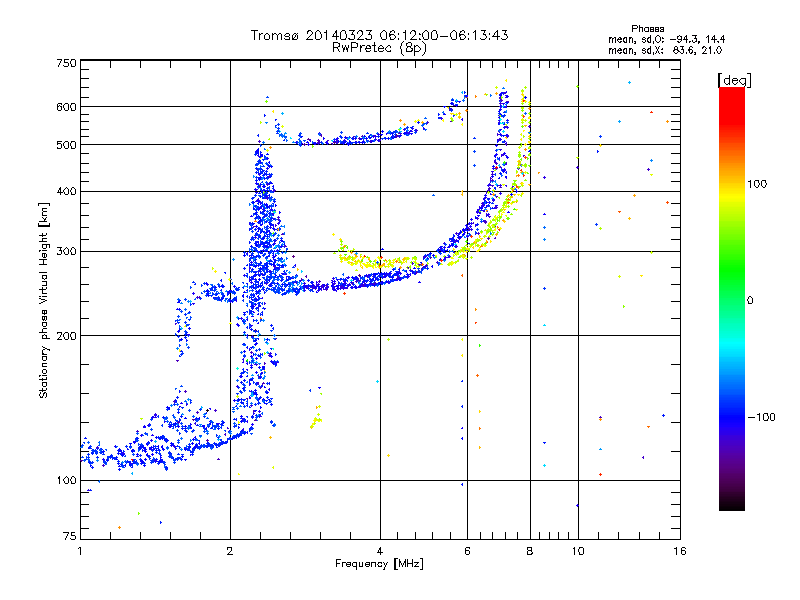Viewport: 800px width, 600px height.
Task: Click the colorbar tick label '100'
Action: pos(757,184)
